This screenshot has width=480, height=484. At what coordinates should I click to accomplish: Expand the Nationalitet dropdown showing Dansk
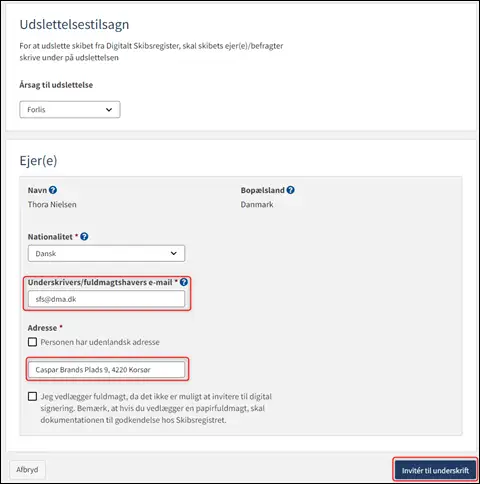[x=106, y=253]
